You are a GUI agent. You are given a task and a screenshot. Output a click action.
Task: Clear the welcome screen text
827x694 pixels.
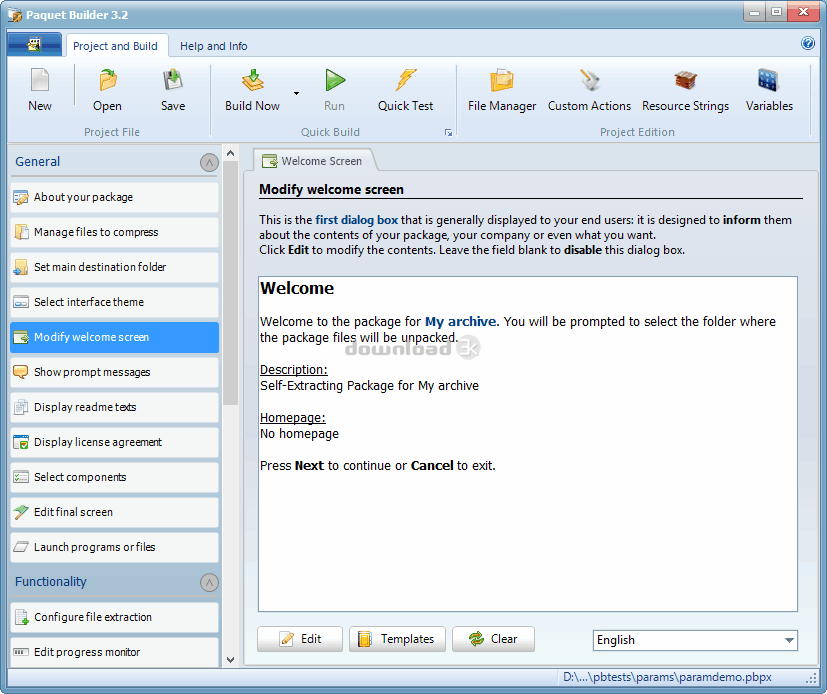point(493,639)
